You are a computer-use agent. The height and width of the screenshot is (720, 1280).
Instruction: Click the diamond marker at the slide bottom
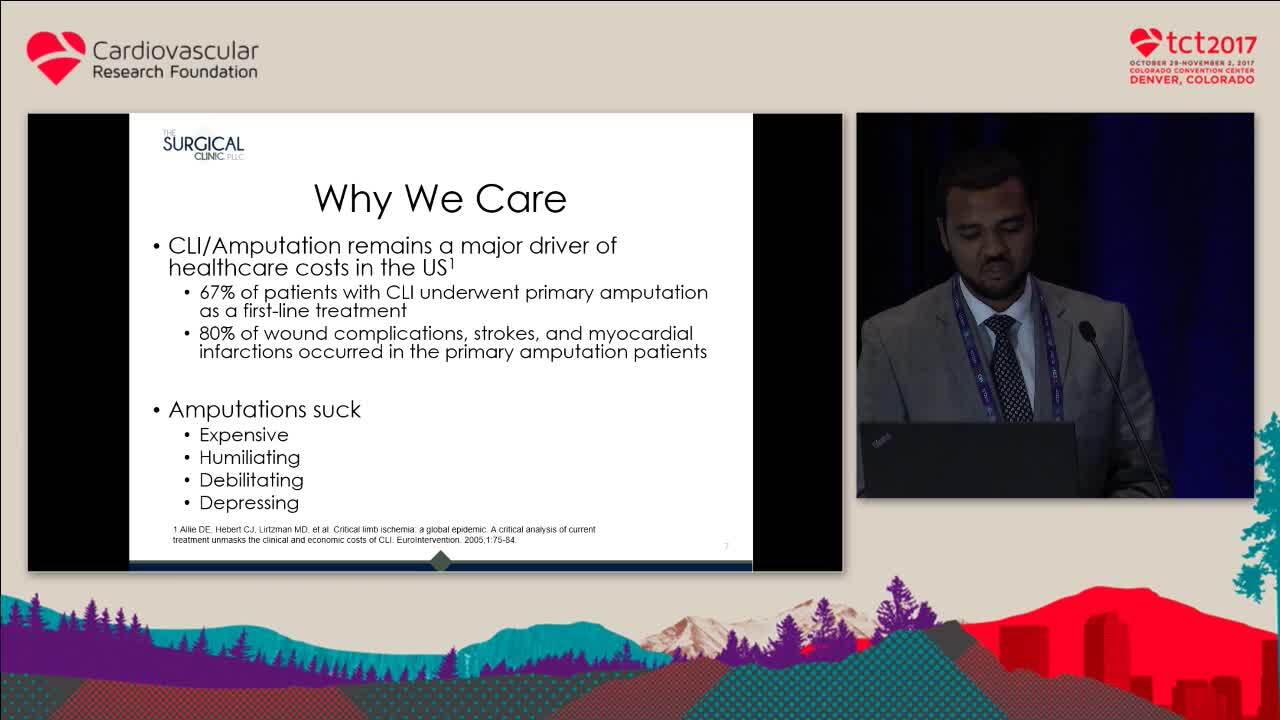pyautogui.click(x=440, y=561)
